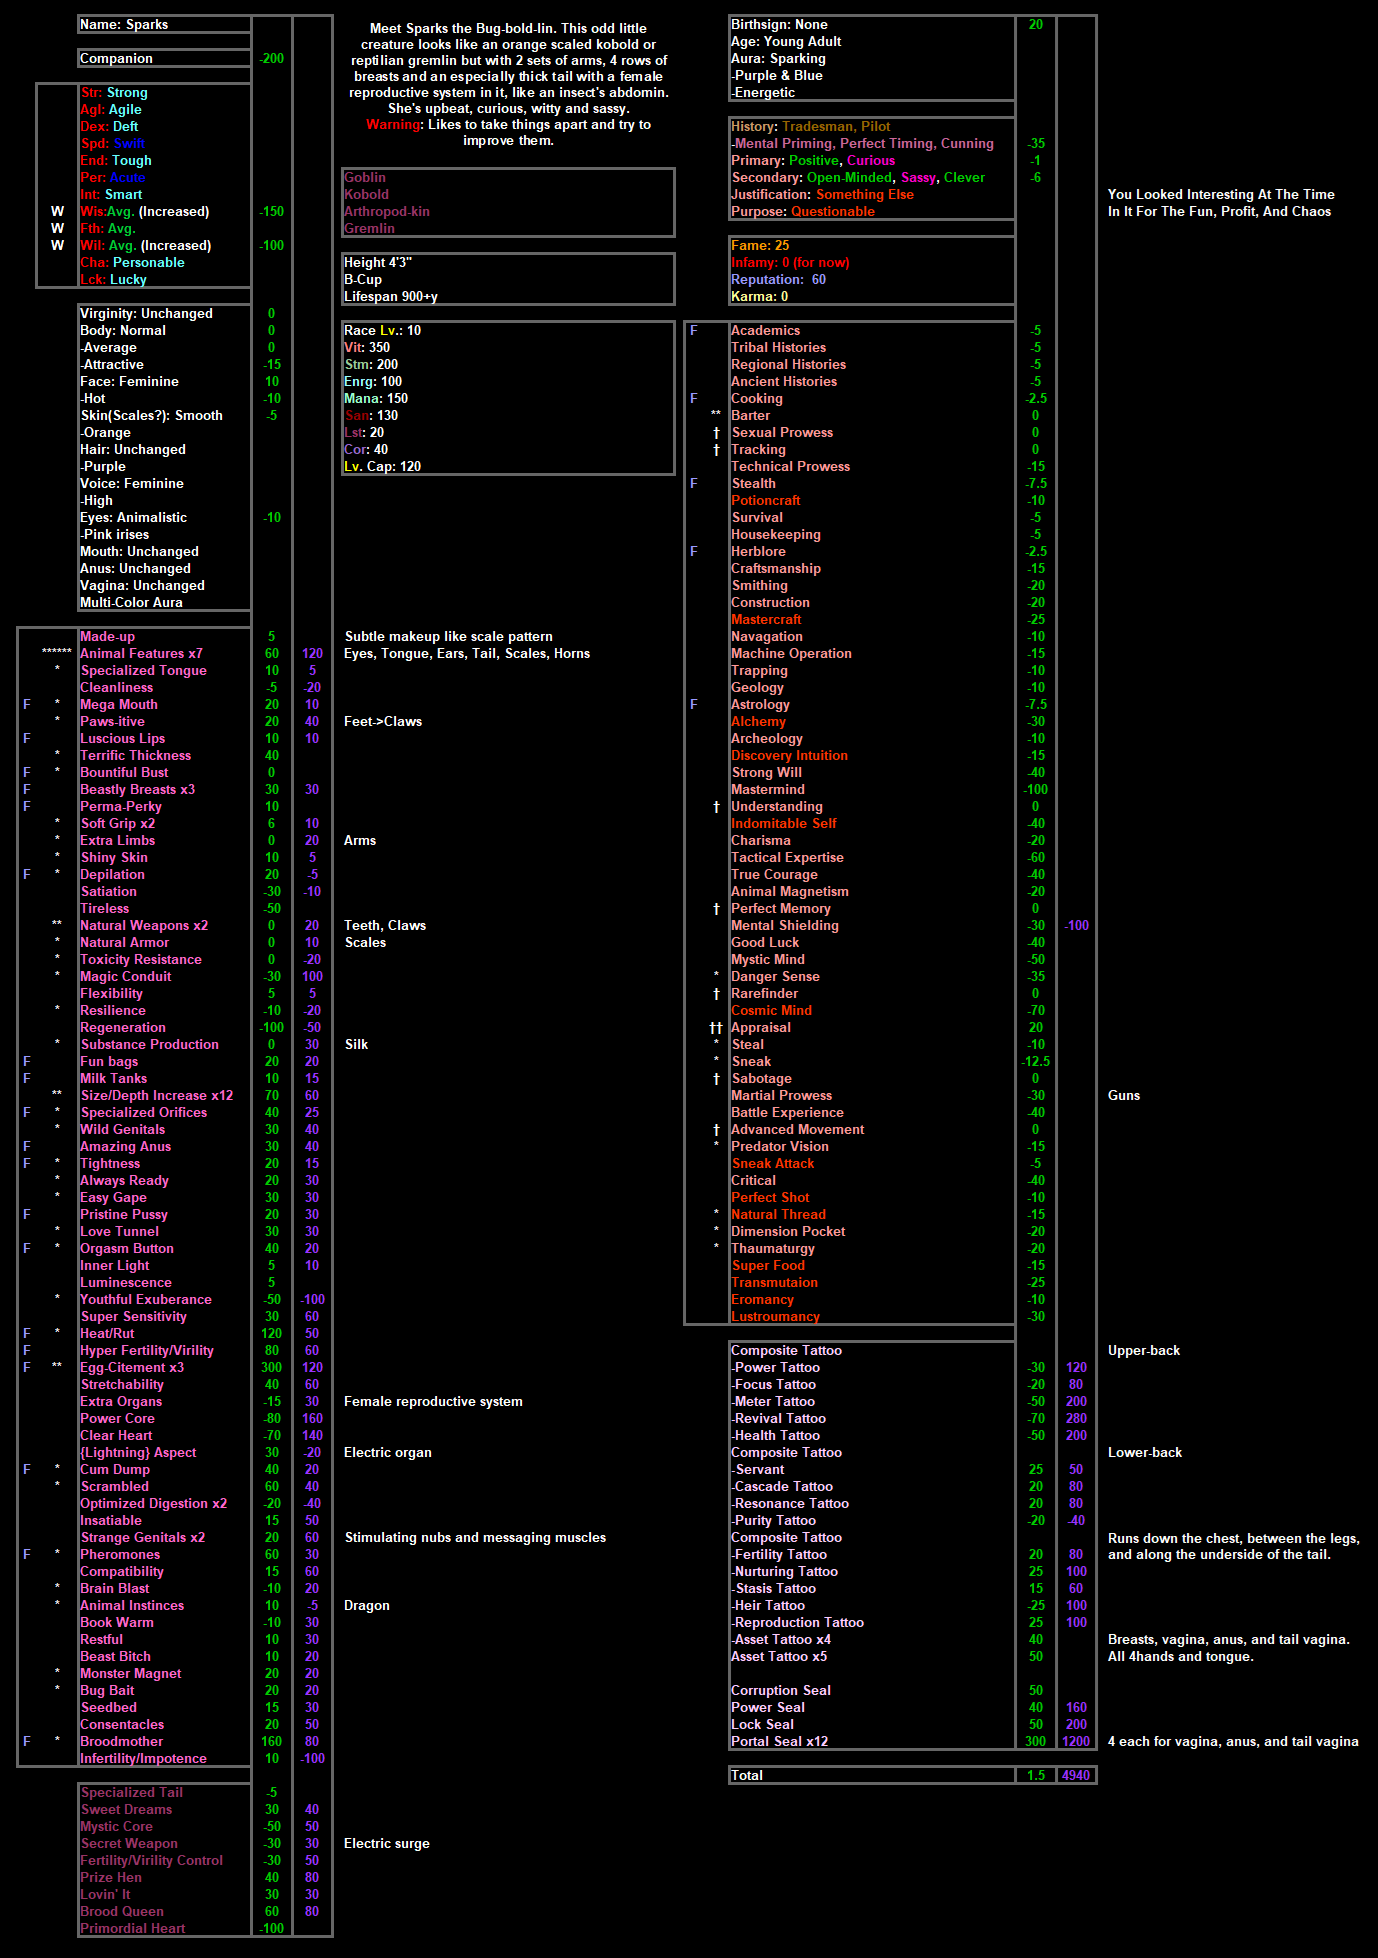Select the 'Vit: 350' stat

coord(367,347)
